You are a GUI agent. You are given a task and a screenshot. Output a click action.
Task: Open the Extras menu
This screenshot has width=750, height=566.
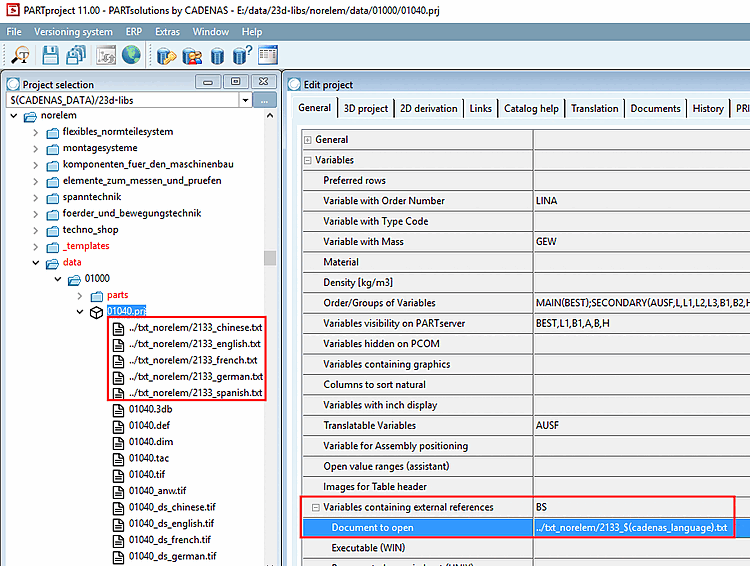(167, 32)
